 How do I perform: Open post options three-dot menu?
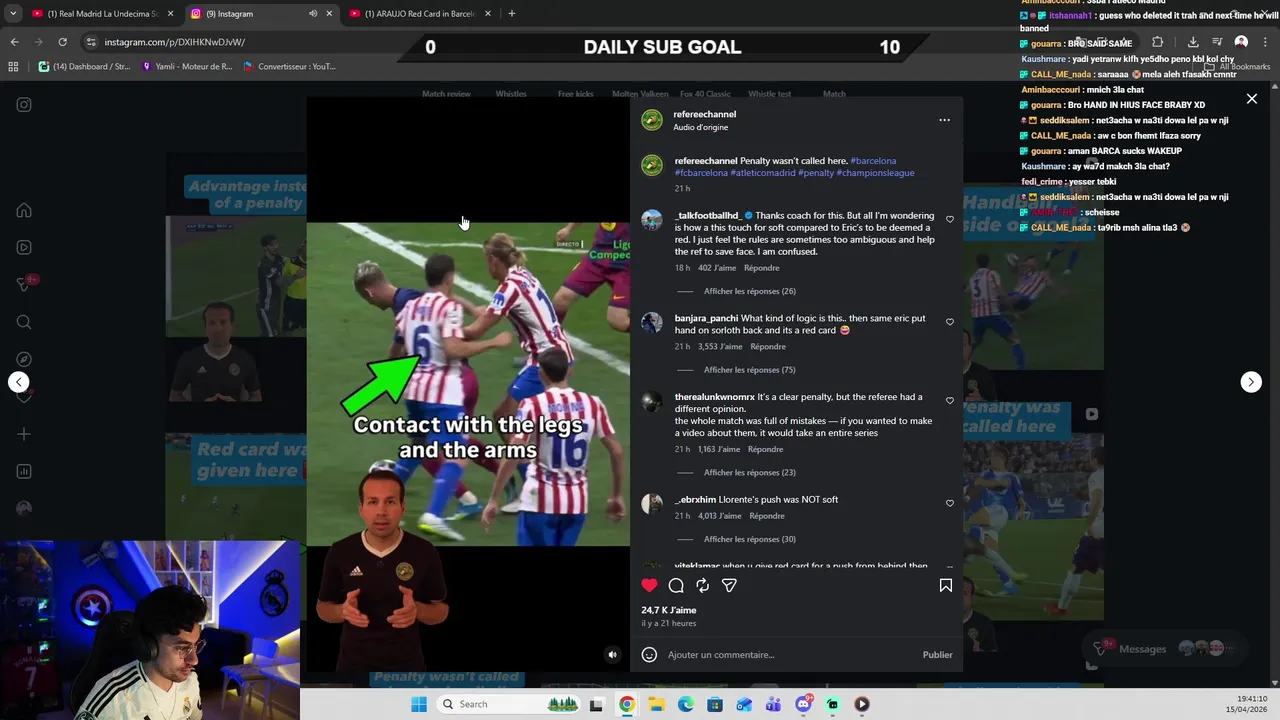[944, 120]
